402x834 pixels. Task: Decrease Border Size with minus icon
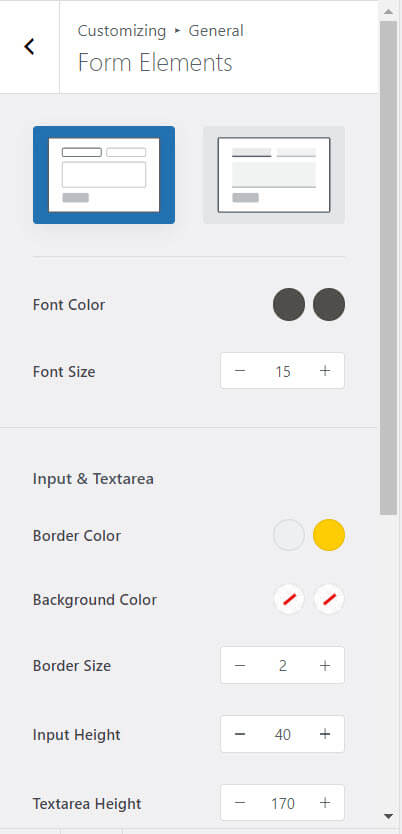pos(240,665)
